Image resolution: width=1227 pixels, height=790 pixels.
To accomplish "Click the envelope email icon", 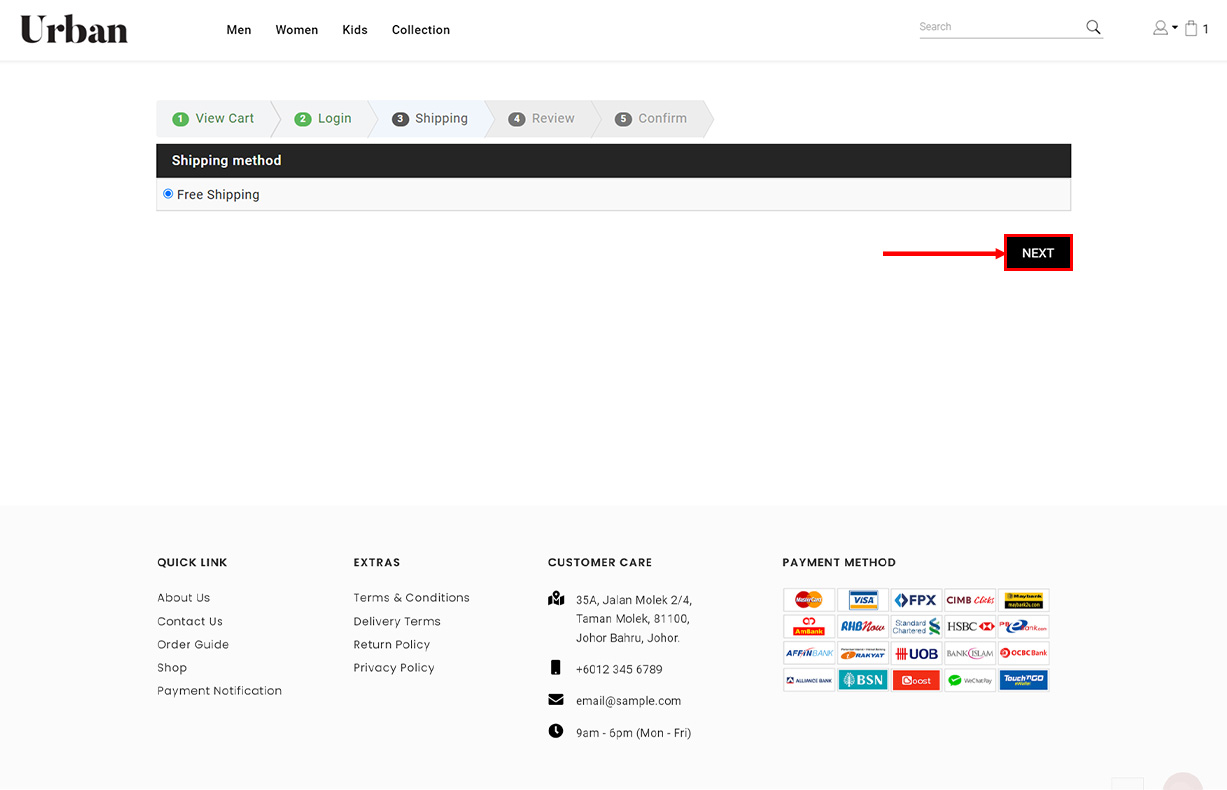I will click(556, 699).
